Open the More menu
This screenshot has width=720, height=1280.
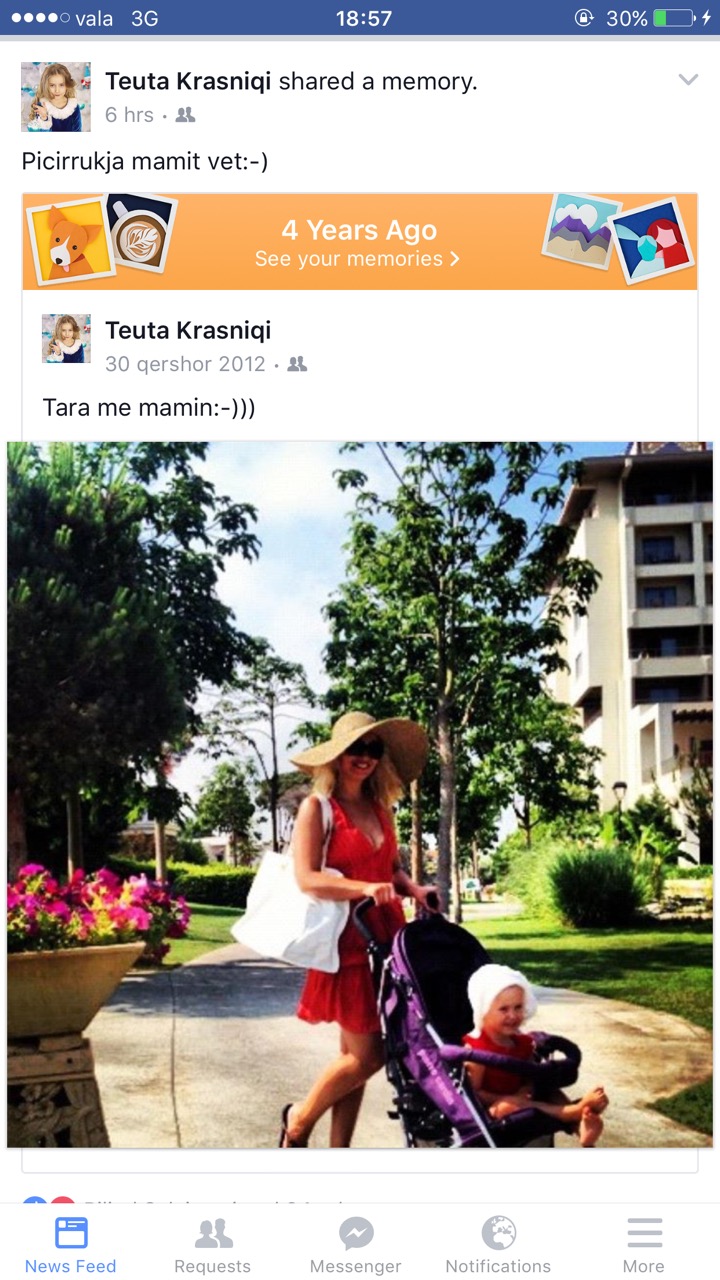(x=644, y=1245)
